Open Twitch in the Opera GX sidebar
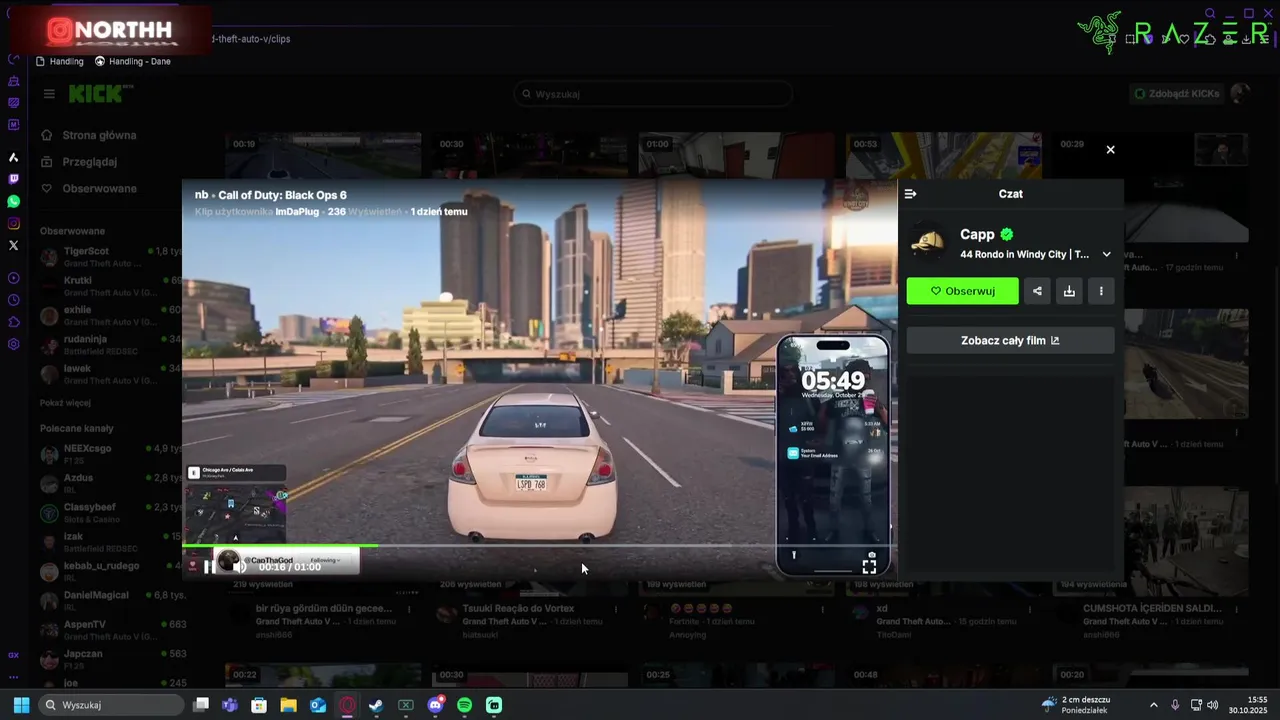Image resolution: width=1280 pixels, height=720 pixels. tap(14, 179)
